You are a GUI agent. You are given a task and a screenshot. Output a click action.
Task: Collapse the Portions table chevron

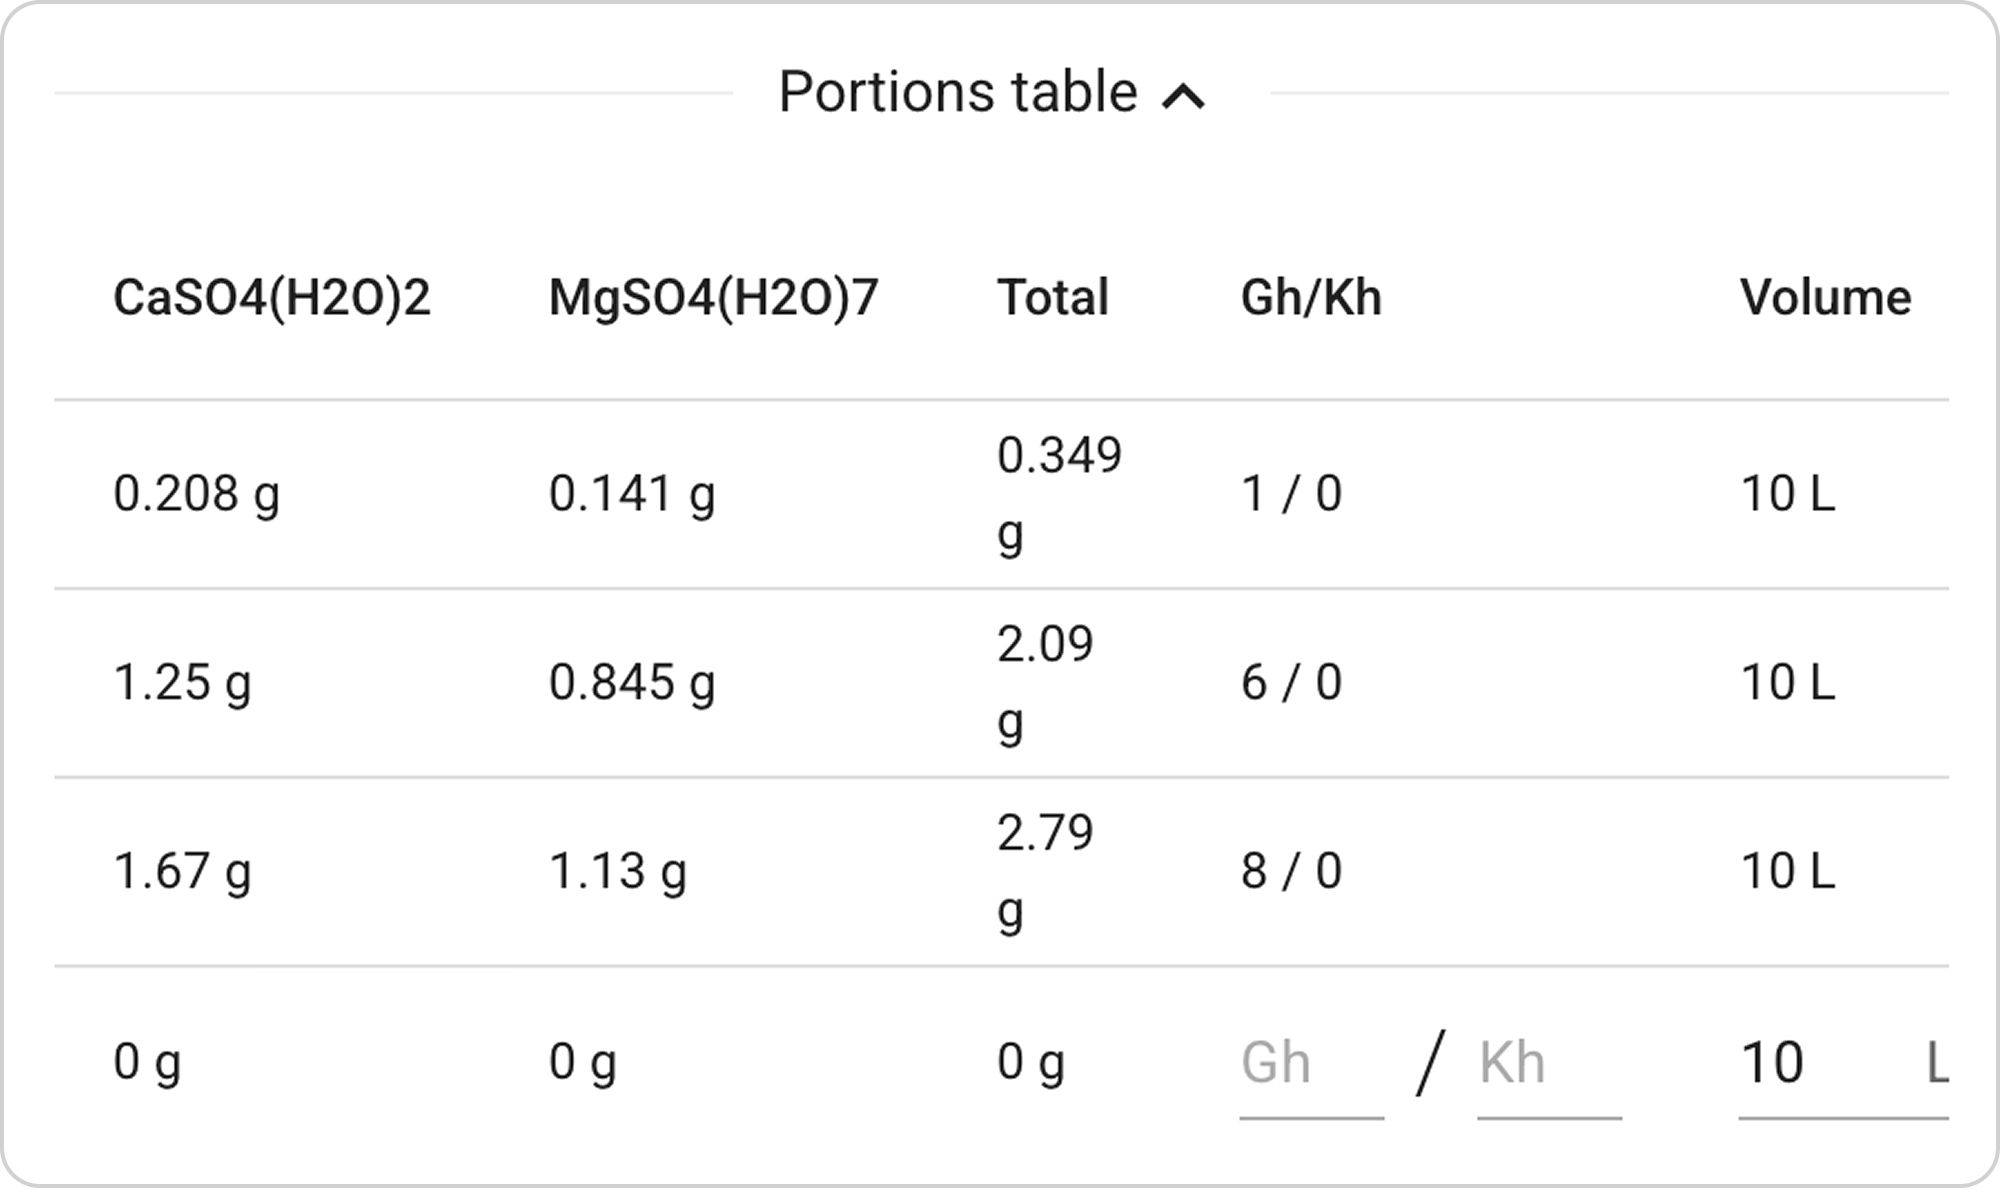tap(1184, 97)
